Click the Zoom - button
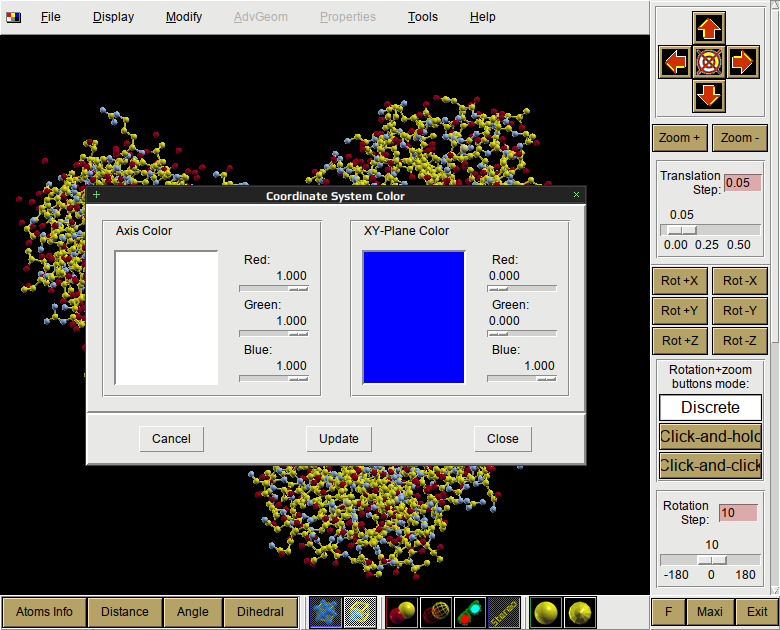The image size is (780, 630). tap(740, 138)
